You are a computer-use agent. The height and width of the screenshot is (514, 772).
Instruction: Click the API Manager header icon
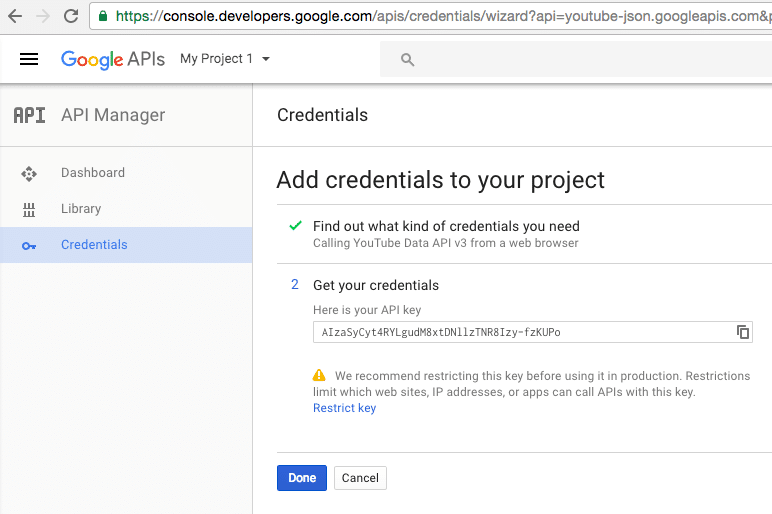tap(29, 115)
